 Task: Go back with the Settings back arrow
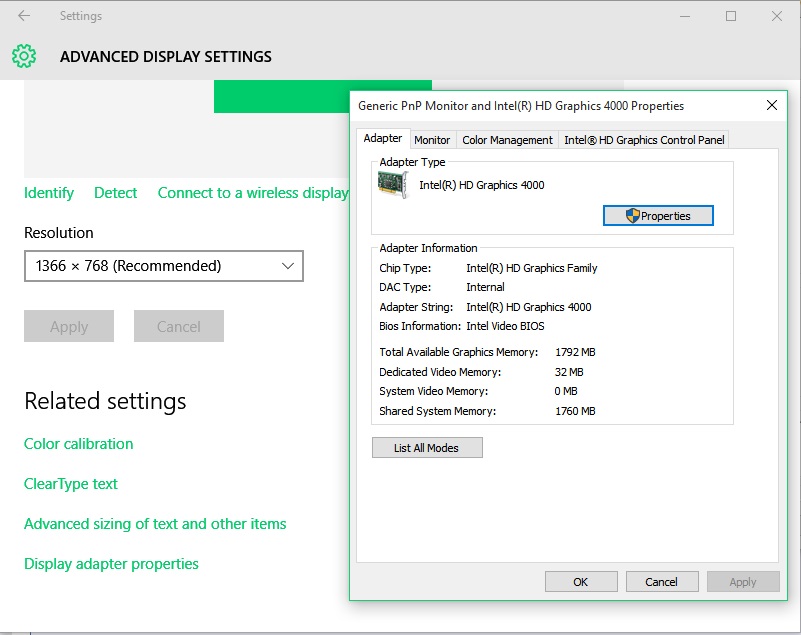point(24,16)
